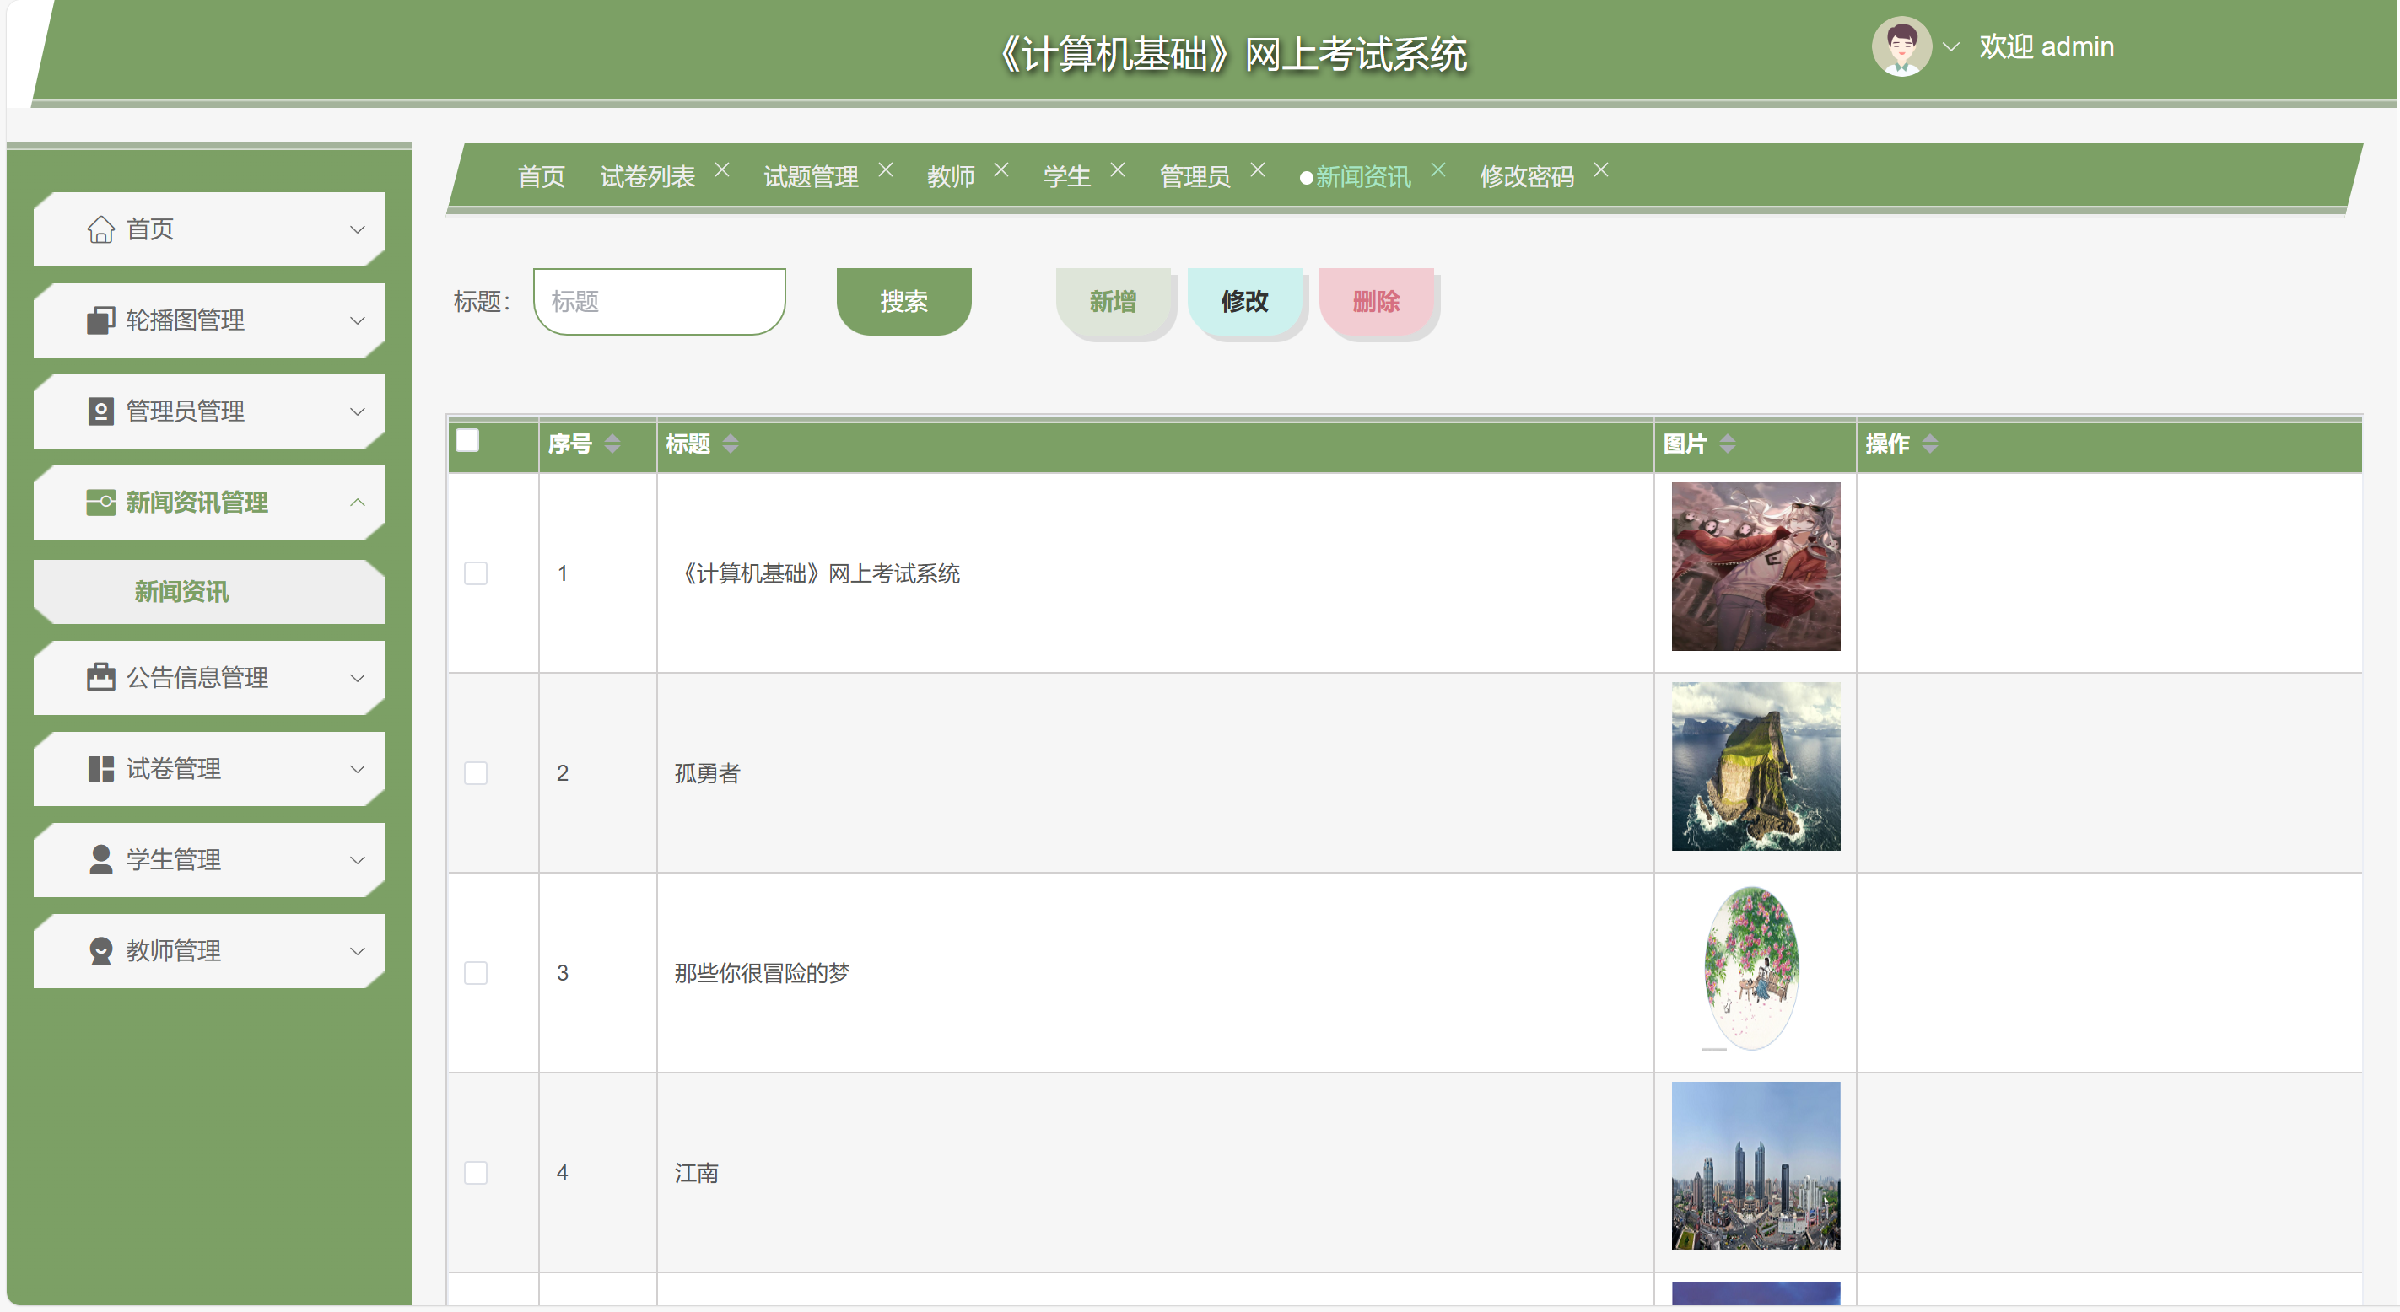Click the pink 删除 button

[1376, 301]
